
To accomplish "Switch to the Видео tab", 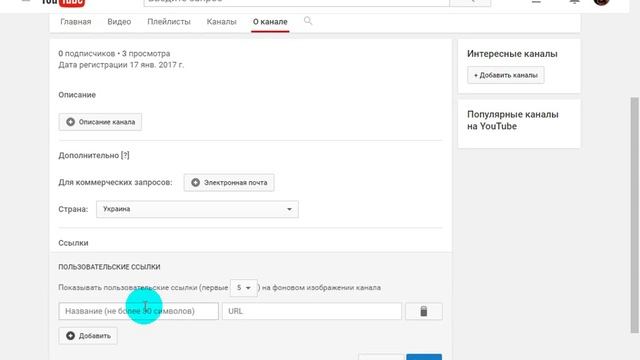I will [x=119, y=22].
